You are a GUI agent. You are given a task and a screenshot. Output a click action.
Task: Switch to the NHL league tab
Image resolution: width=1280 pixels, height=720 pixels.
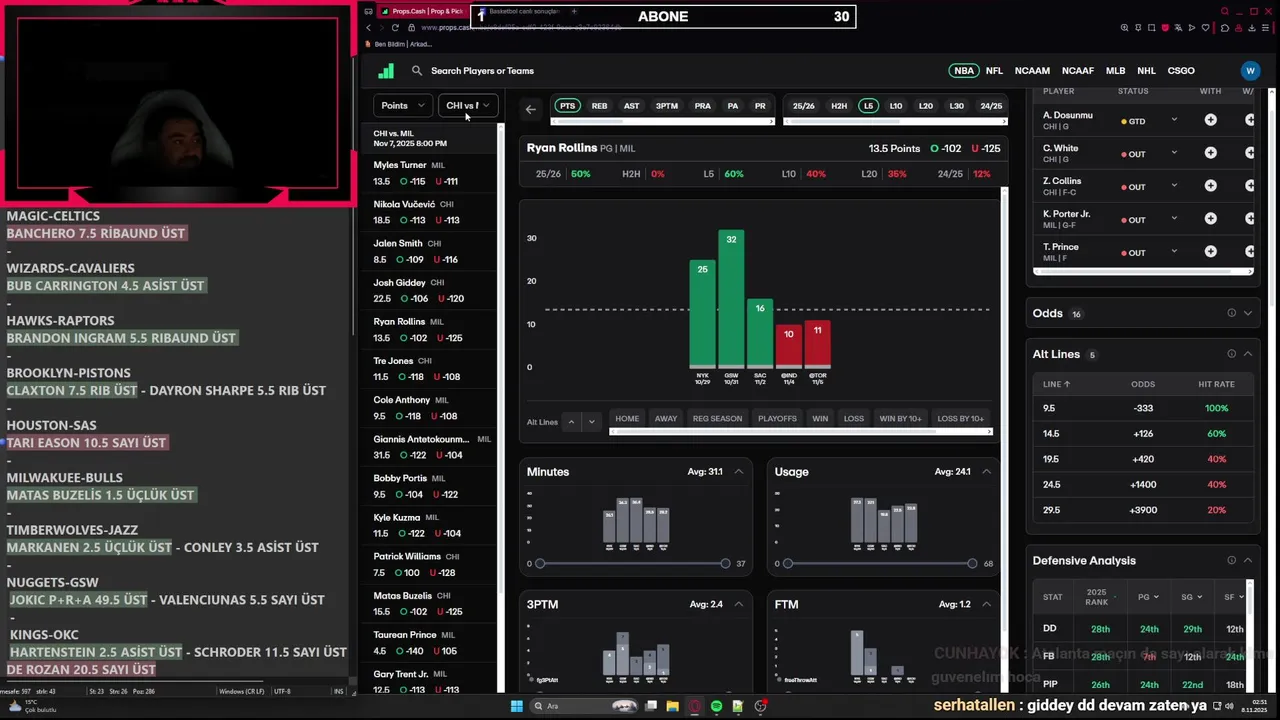(x=1146, y=71)
